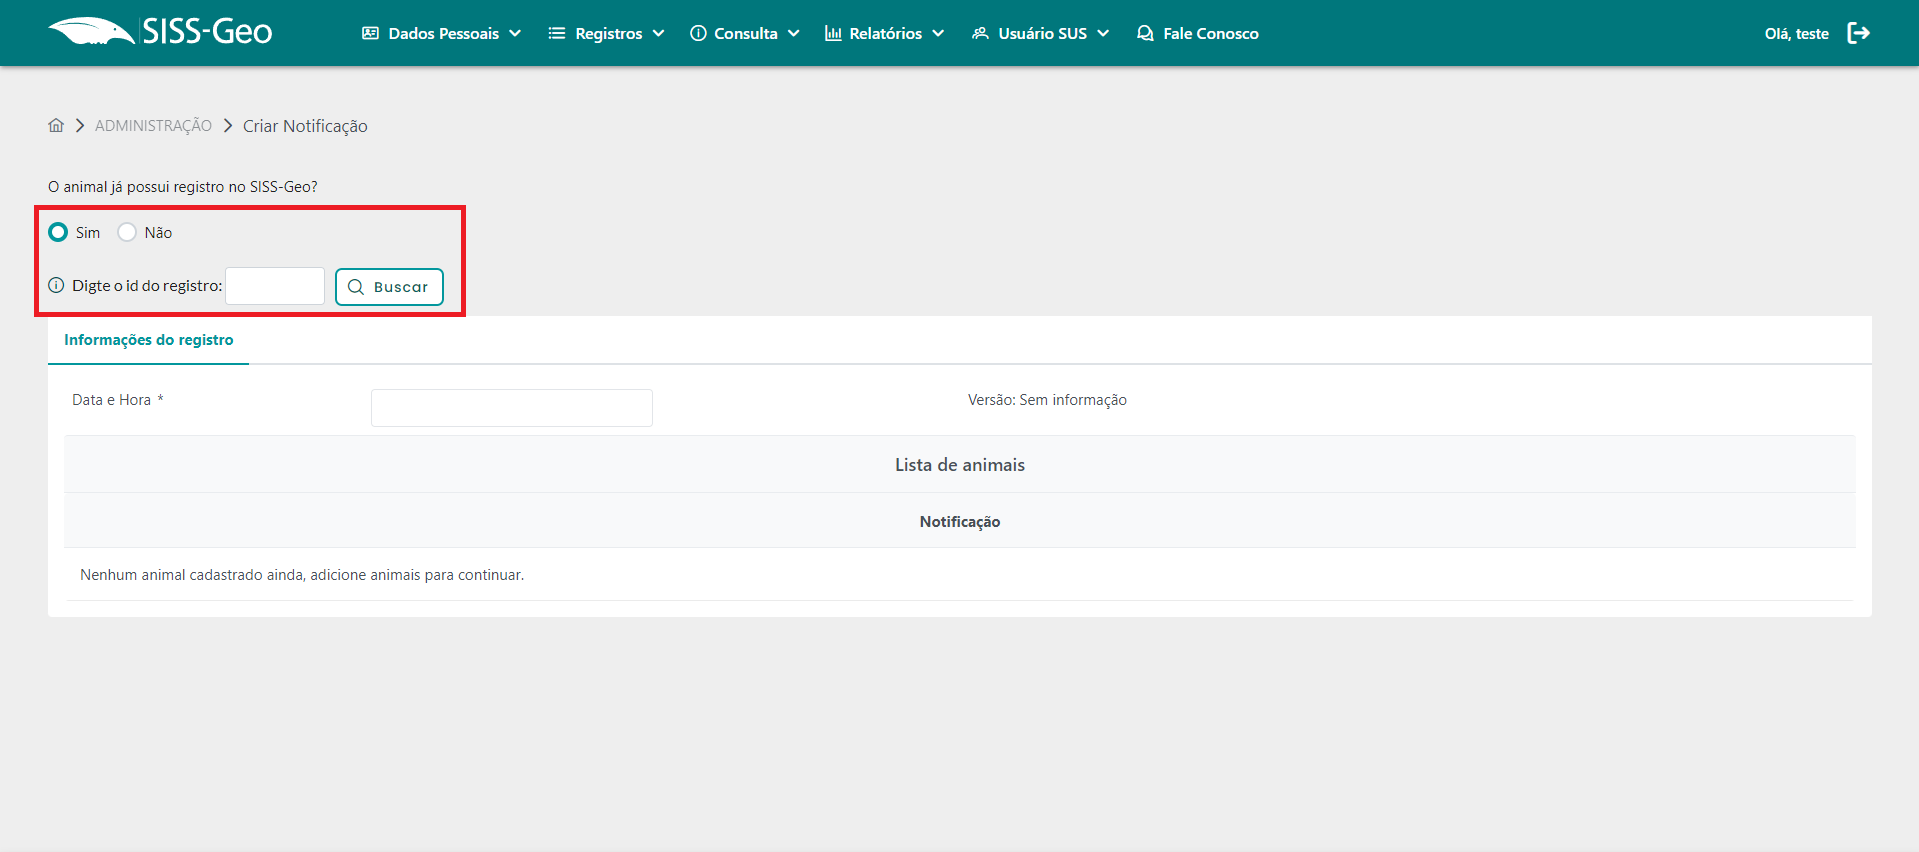Focus the Data e Hora field
Screen dimensions: 1919x852
coord(511,408)
